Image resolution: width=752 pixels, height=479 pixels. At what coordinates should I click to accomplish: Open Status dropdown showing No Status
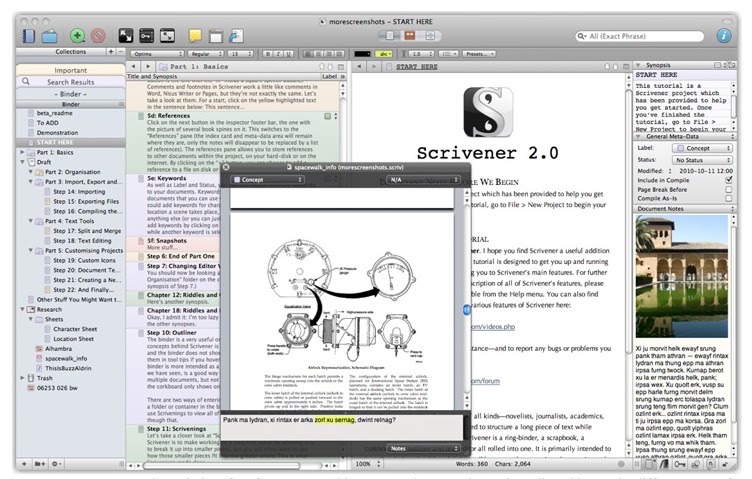coord(702,160)
